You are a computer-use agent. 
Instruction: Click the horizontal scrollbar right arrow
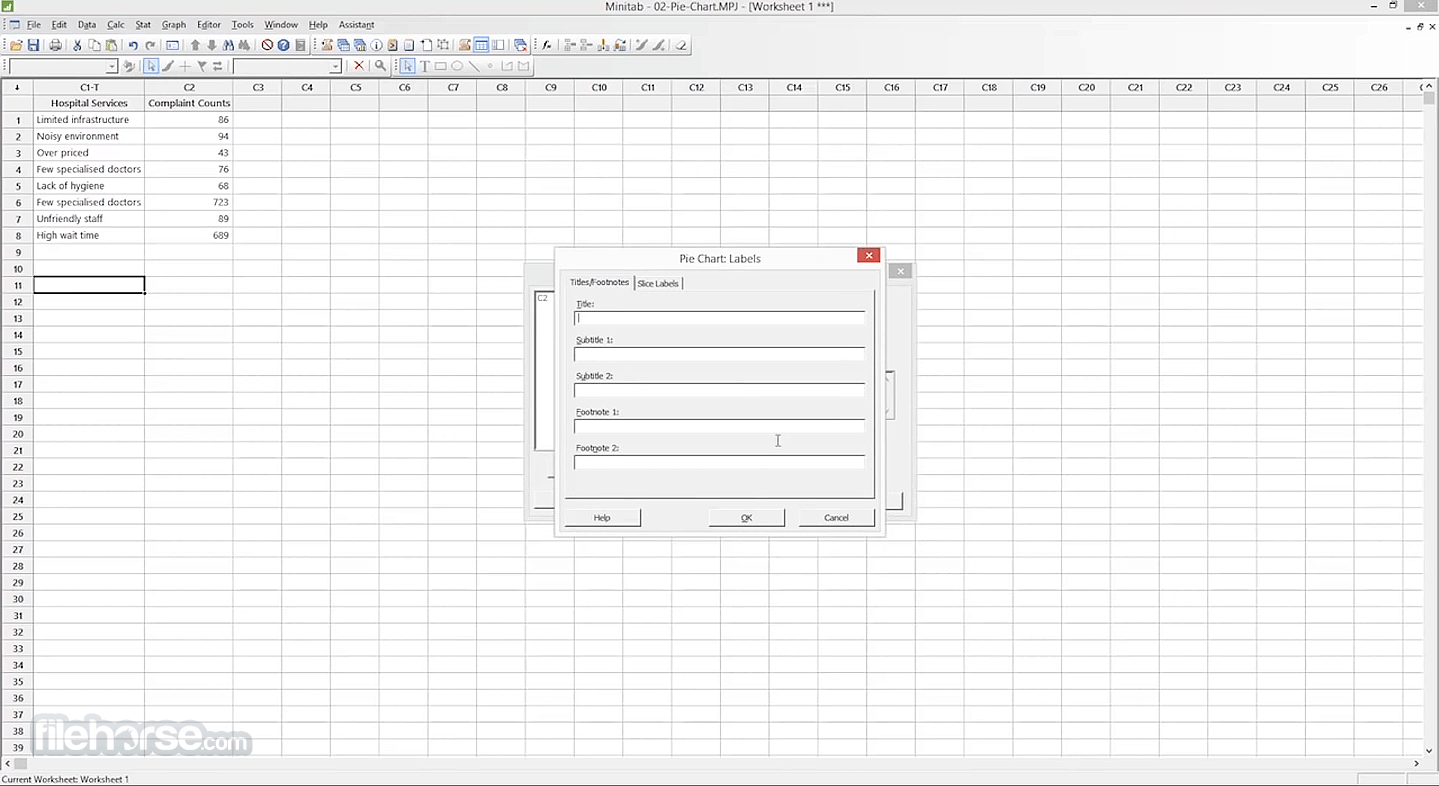click(x=1416, y=764)
